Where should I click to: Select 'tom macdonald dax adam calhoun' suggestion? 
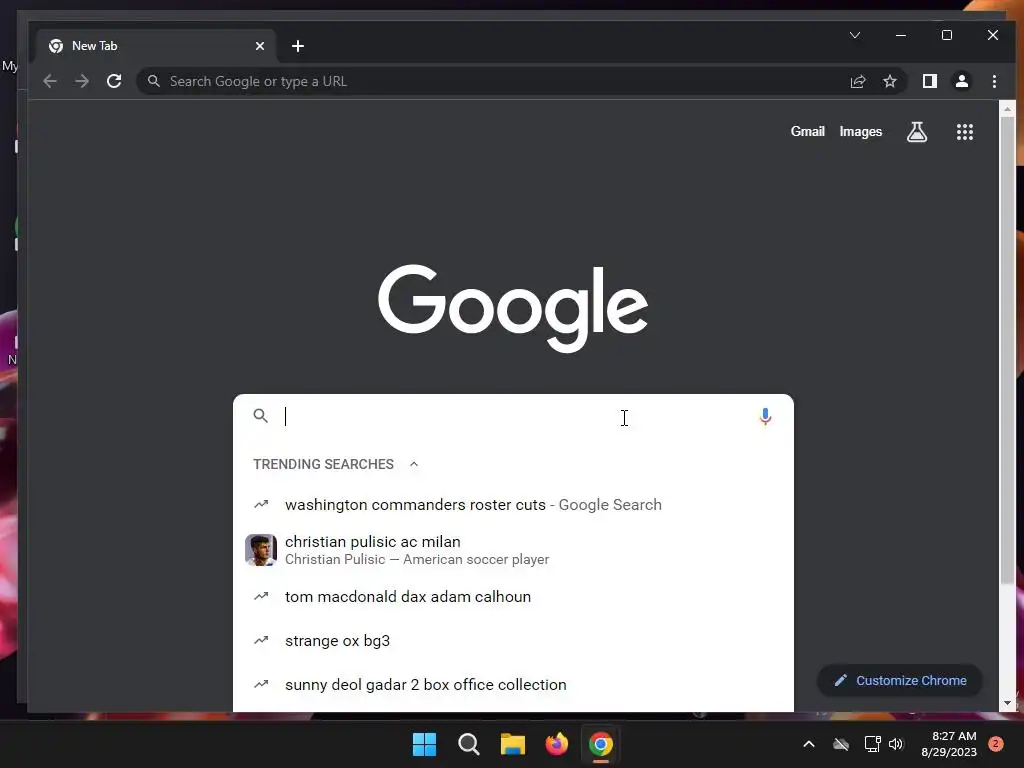pos(513,597)
